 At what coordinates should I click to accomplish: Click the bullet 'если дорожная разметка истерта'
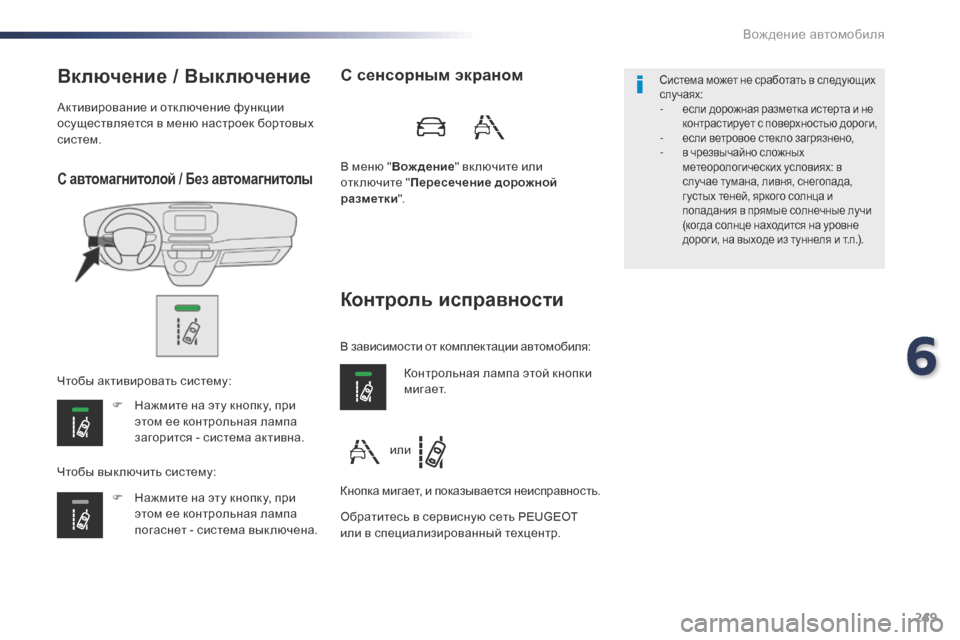point(779,116)
